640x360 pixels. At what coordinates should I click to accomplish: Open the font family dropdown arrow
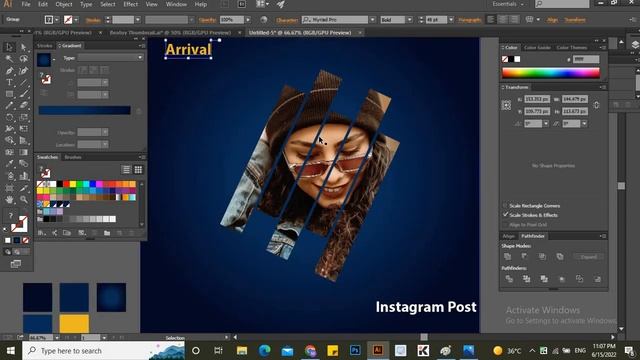[372, 20]
